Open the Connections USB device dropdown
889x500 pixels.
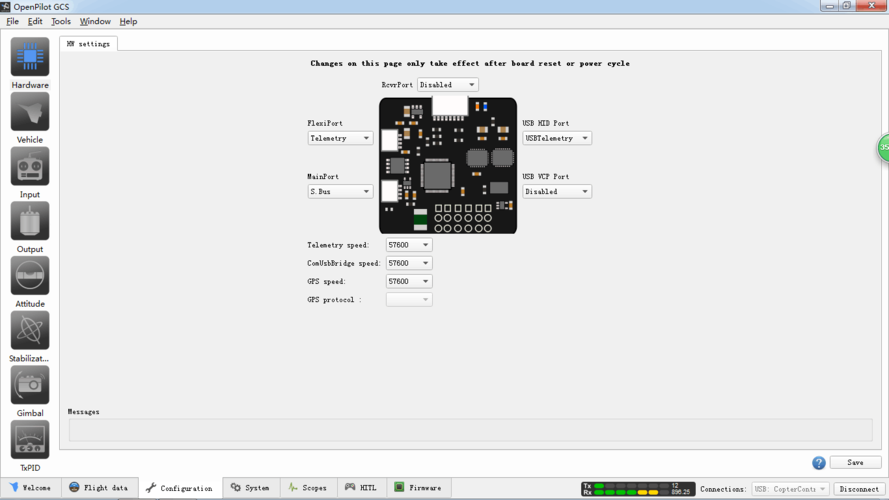(790, 489)
